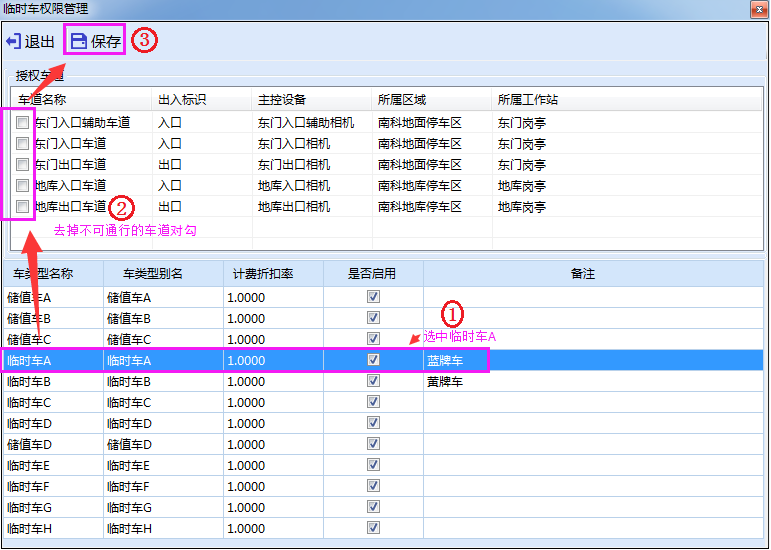Toggle 是否启用 checkbox for 临时车H
The width and height of the screenshot is (771, 550).
pyautogui.click(x=373, y=528)
